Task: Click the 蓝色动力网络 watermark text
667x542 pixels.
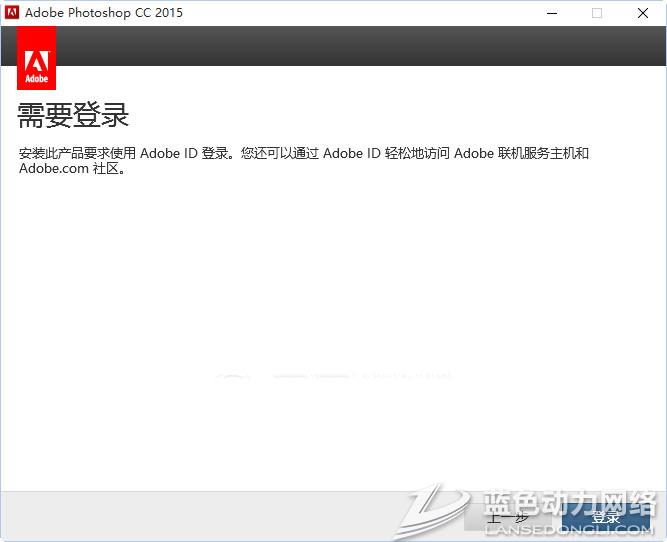Action: [570, 503]
